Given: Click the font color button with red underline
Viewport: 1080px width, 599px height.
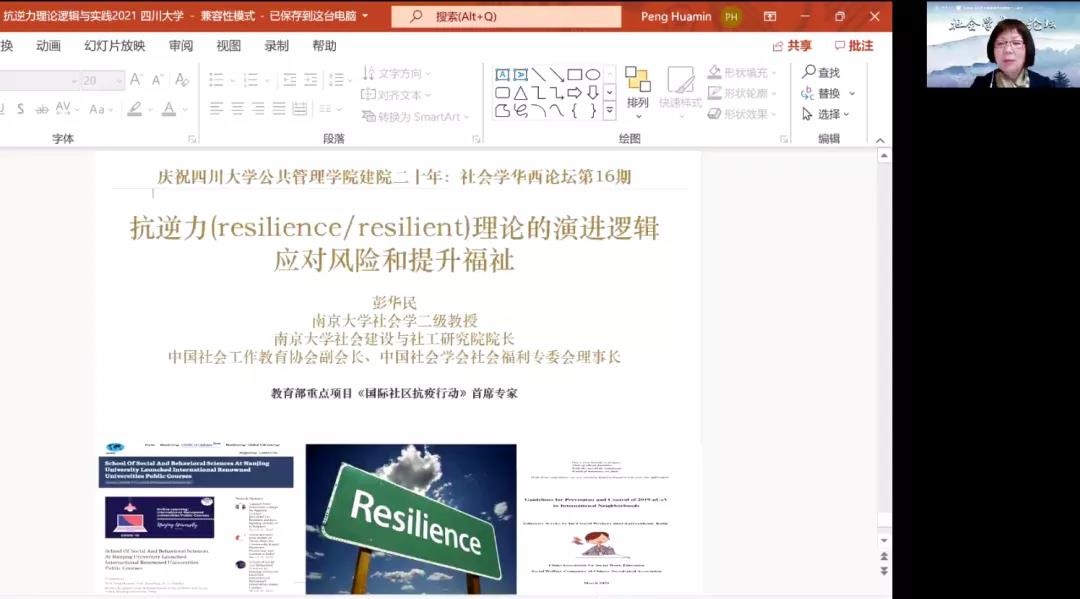Looking at the screenshot, I should tap(168, 109).
